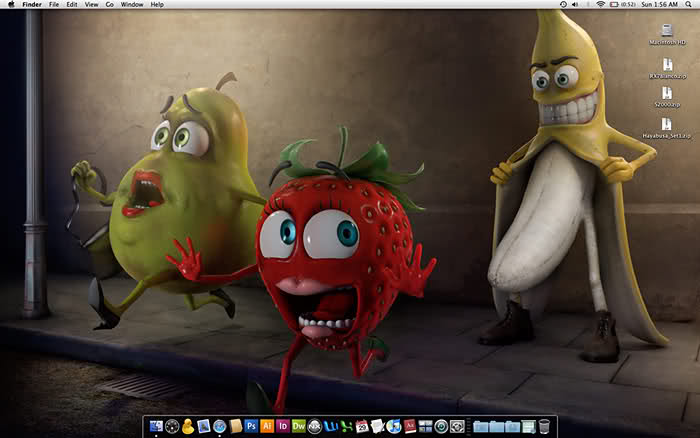Click Time Machine menu bar icon
Viewport: 700px width, 438px height.
pyautogui.click(x=563, y=4)
